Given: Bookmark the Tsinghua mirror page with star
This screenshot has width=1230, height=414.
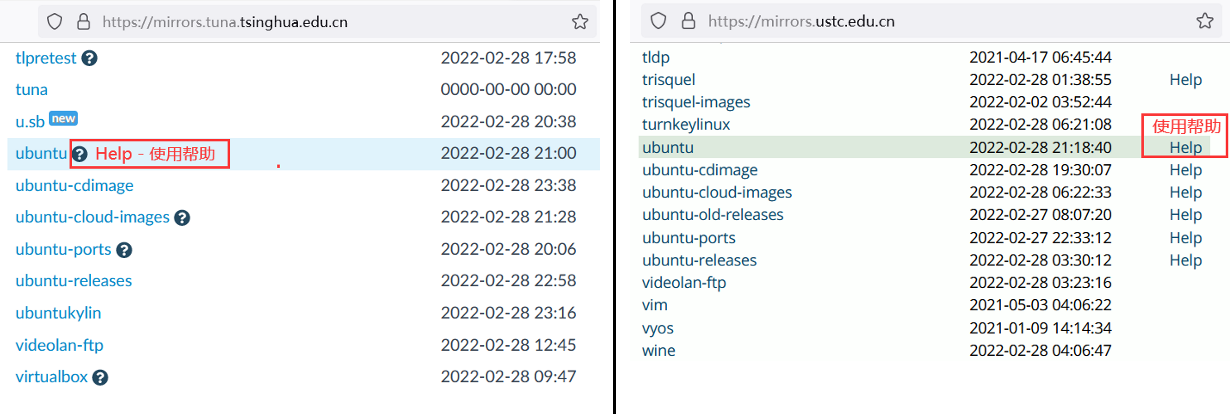Looking at the screenshot, I should click(580, 21).
